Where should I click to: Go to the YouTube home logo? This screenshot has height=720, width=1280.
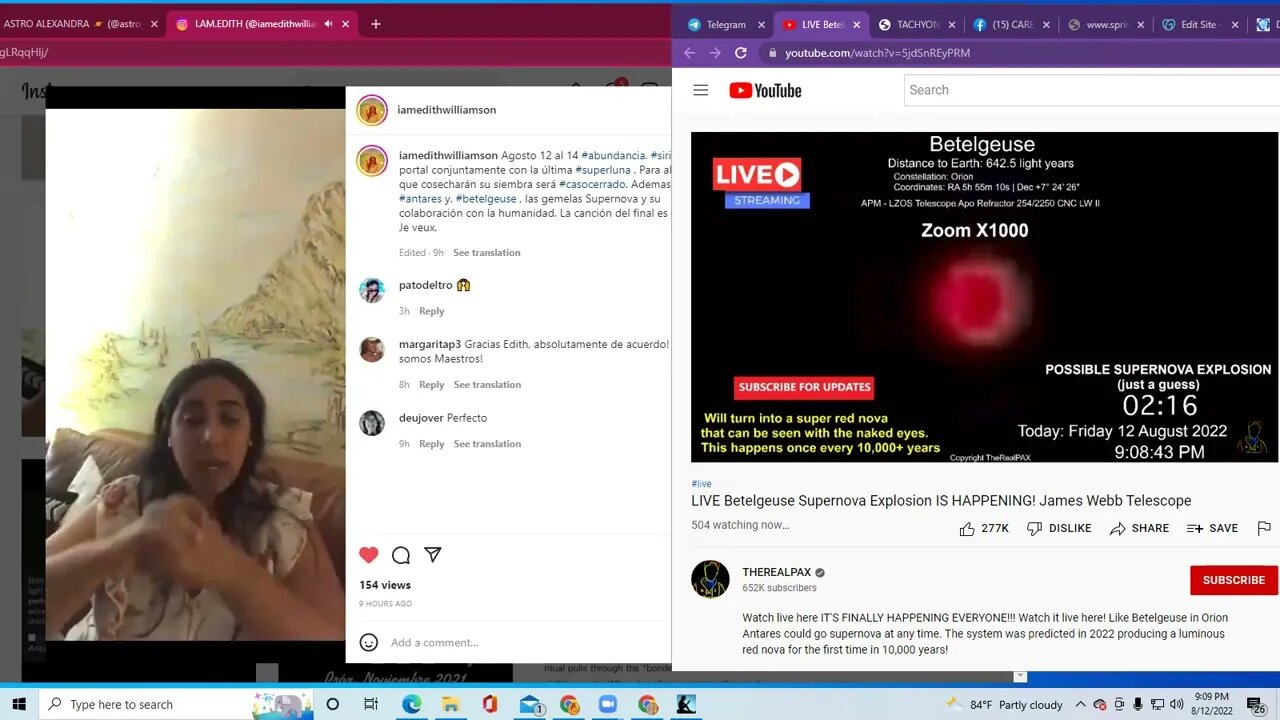[x=765, y=91]
